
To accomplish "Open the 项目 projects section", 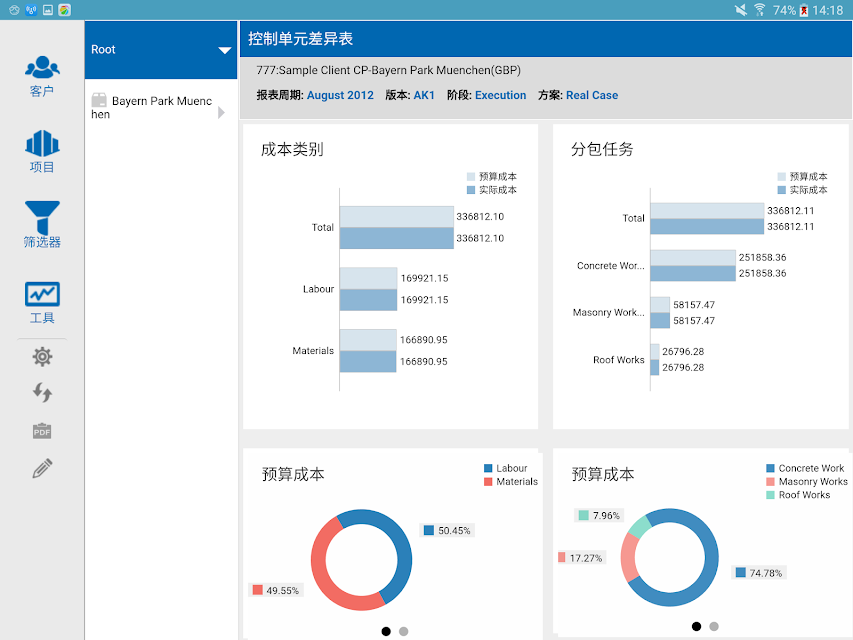I will pyautogui.click(x=42, y=151).
